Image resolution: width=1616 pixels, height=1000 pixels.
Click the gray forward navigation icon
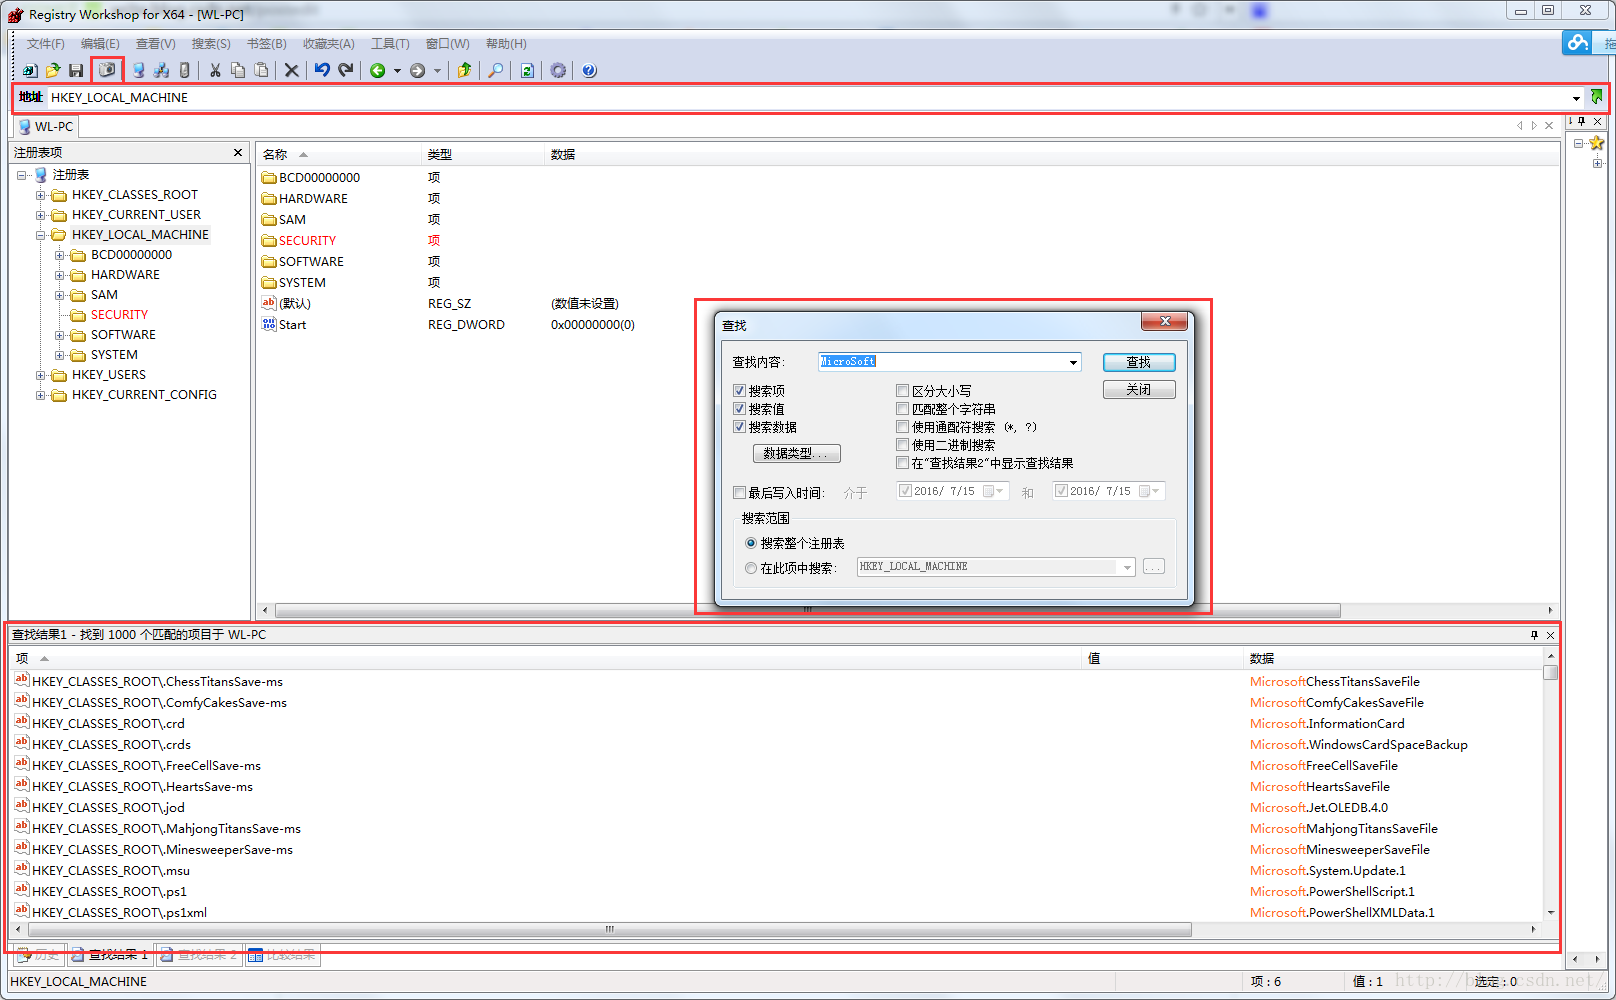(x=417, y=70)
